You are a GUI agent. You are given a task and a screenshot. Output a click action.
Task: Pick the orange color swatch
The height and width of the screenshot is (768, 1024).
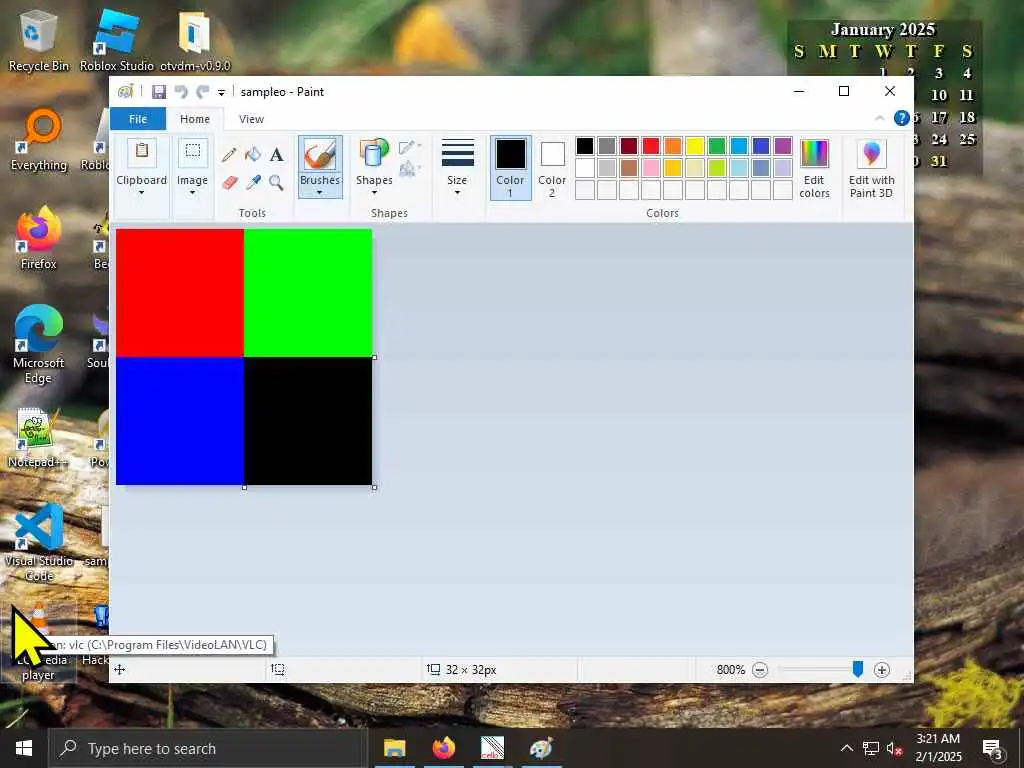click(673, 146)
